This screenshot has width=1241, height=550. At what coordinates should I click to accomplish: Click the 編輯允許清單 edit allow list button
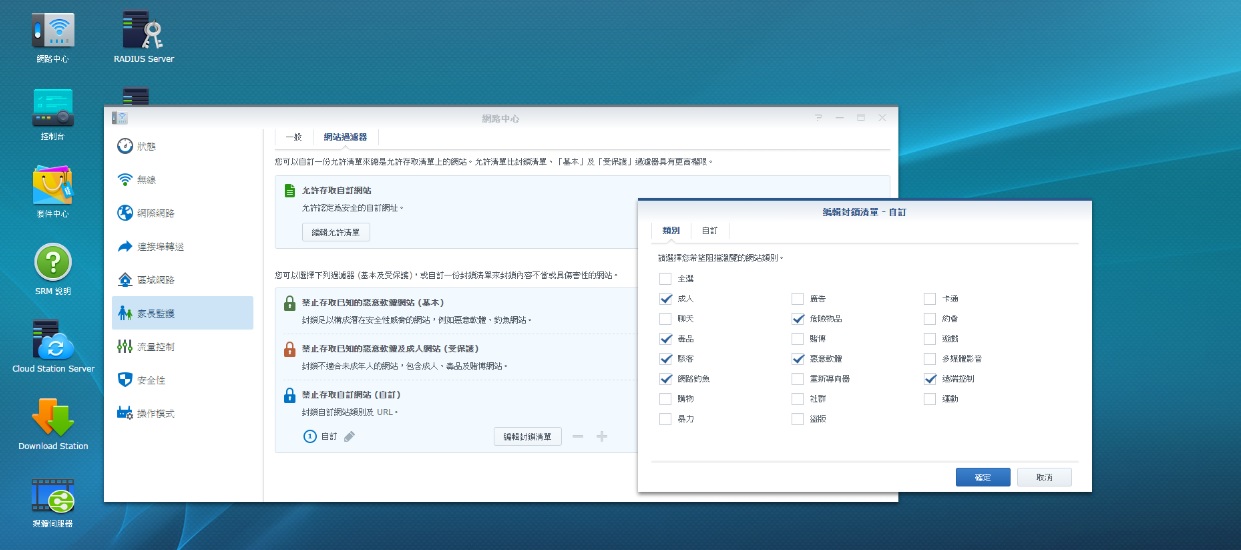335,232
